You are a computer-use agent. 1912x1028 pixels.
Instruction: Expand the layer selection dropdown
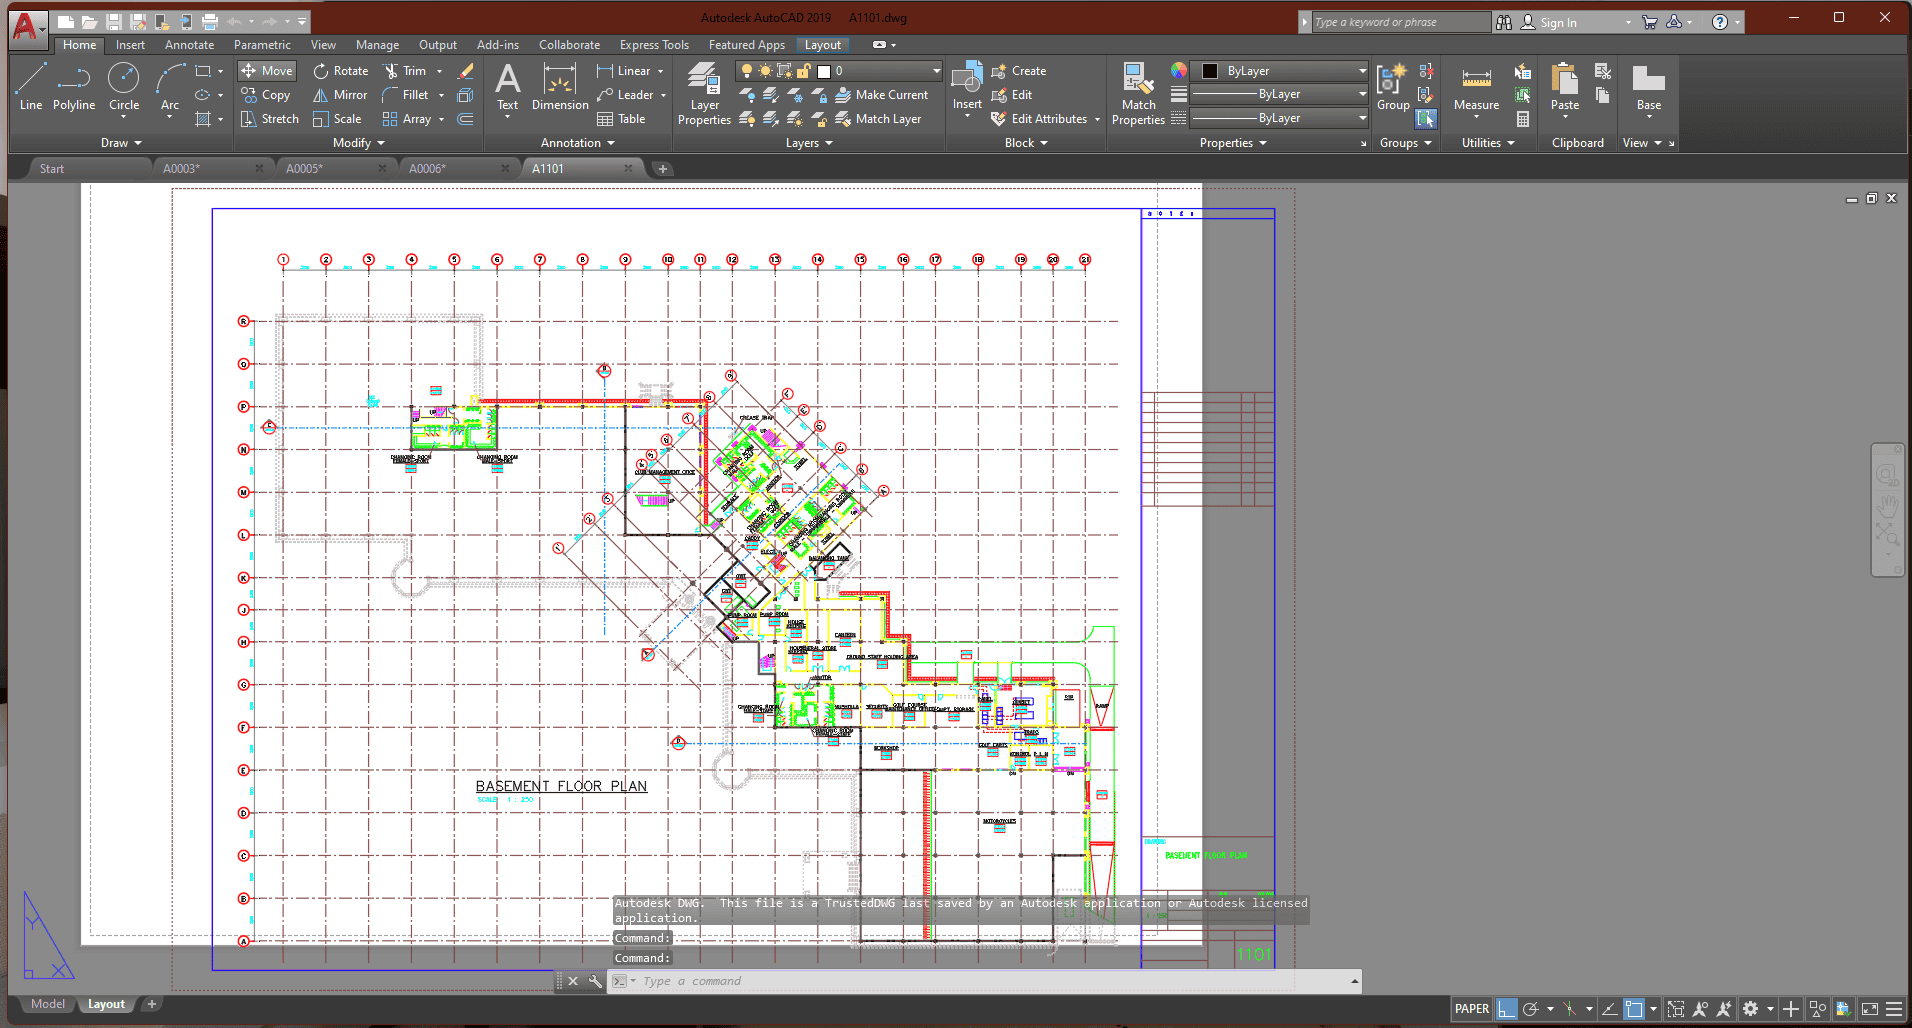tap(936, 71)
